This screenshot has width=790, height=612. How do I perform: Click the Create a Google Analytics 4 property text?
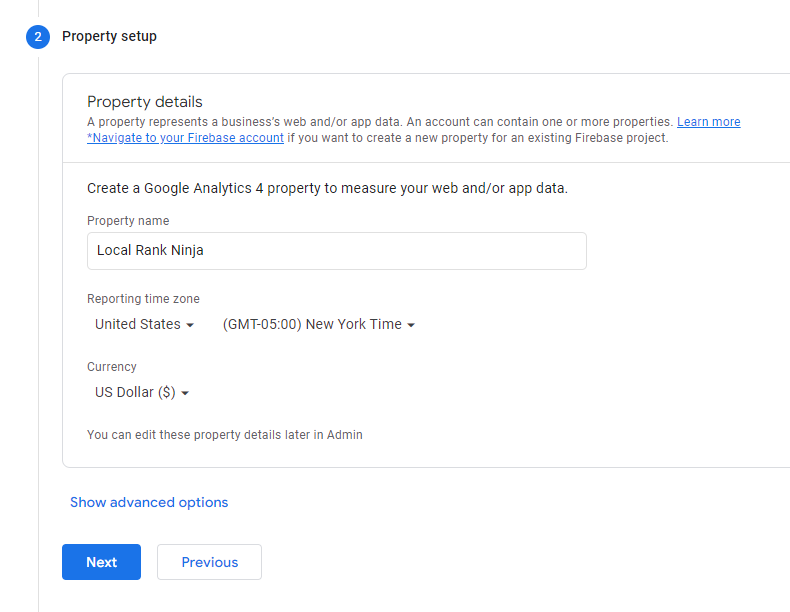coord(327,188)
